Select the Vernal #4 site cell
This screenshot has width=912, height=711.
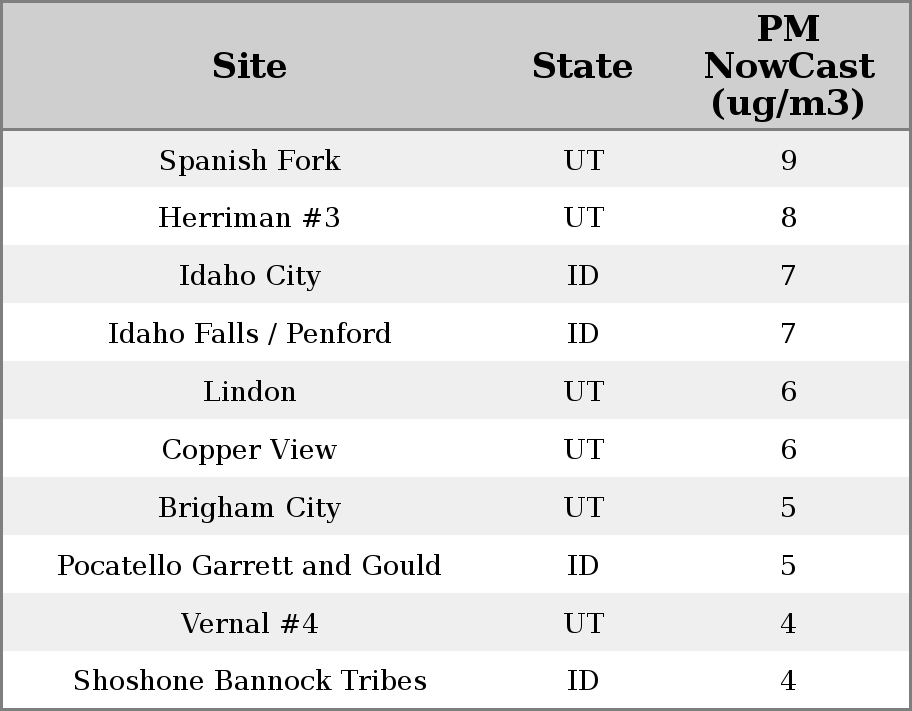(x=249, y=624)
